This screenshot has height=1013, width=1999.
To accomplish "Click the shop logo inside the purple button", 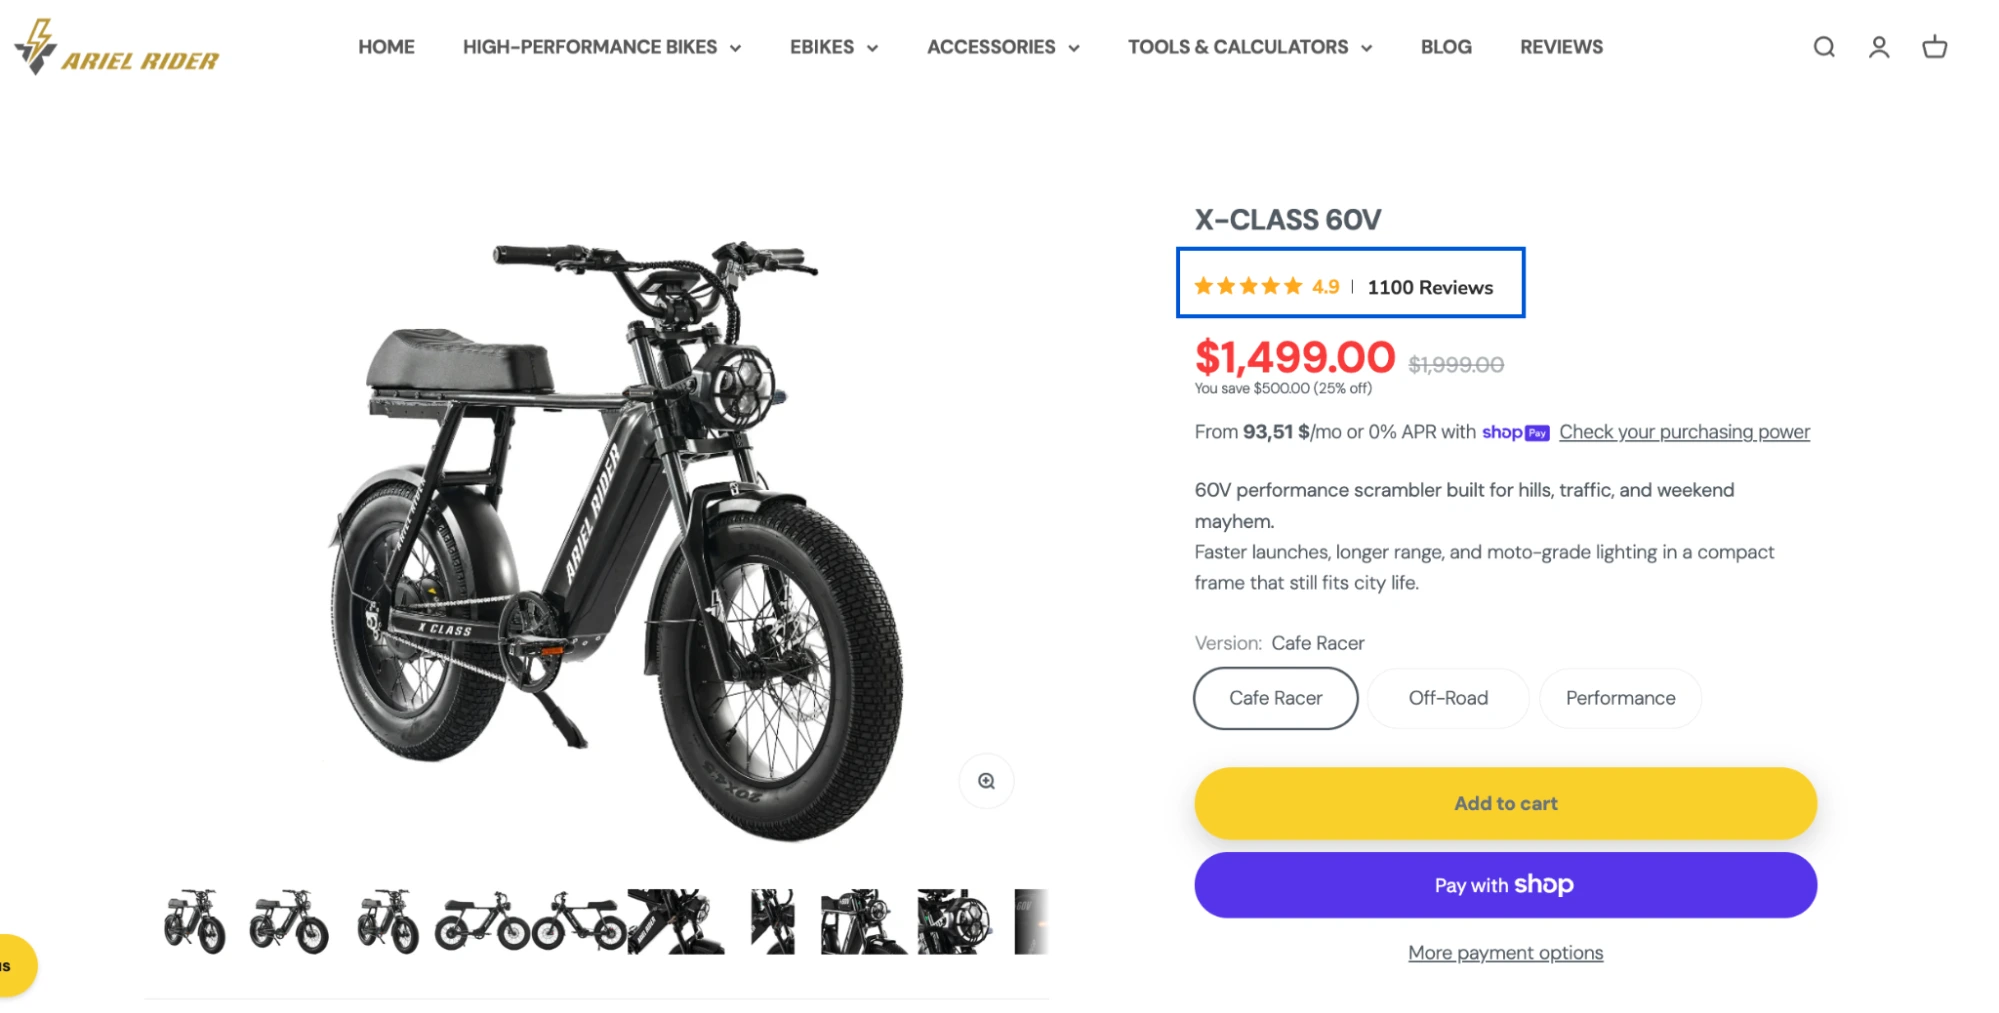I will [x=1543, y=884].
